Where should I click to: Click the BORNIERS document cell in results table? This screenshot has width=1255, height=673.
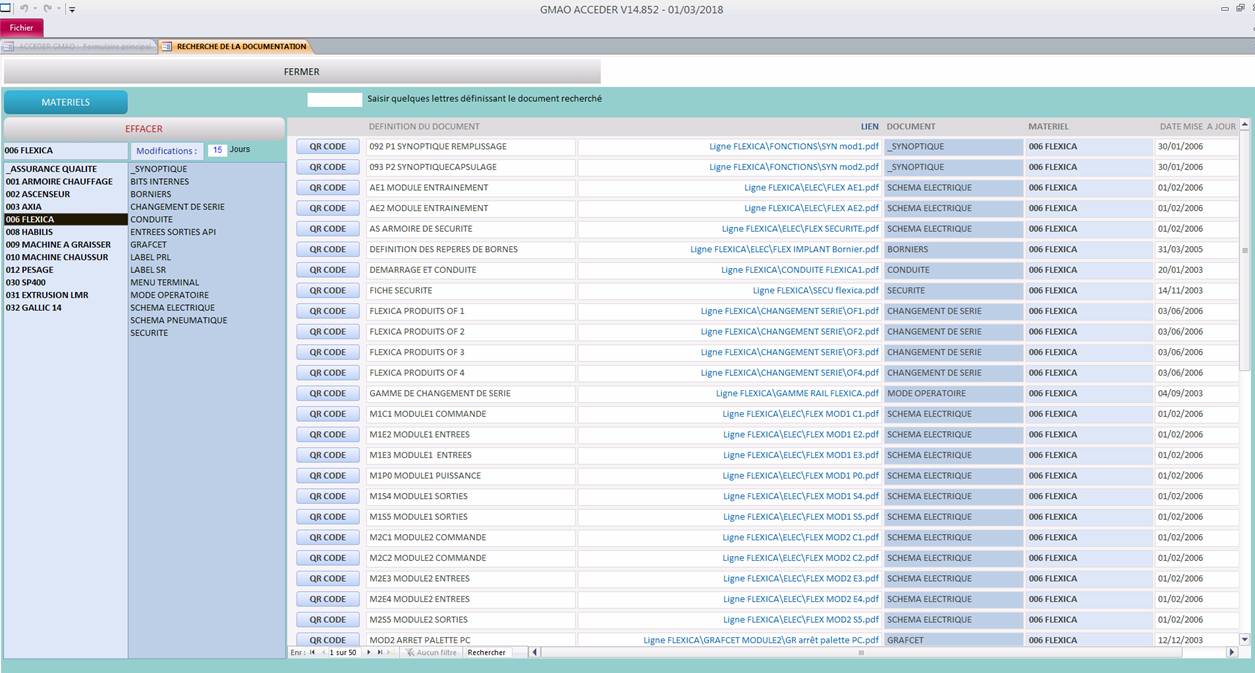click(x=953, y=249)
